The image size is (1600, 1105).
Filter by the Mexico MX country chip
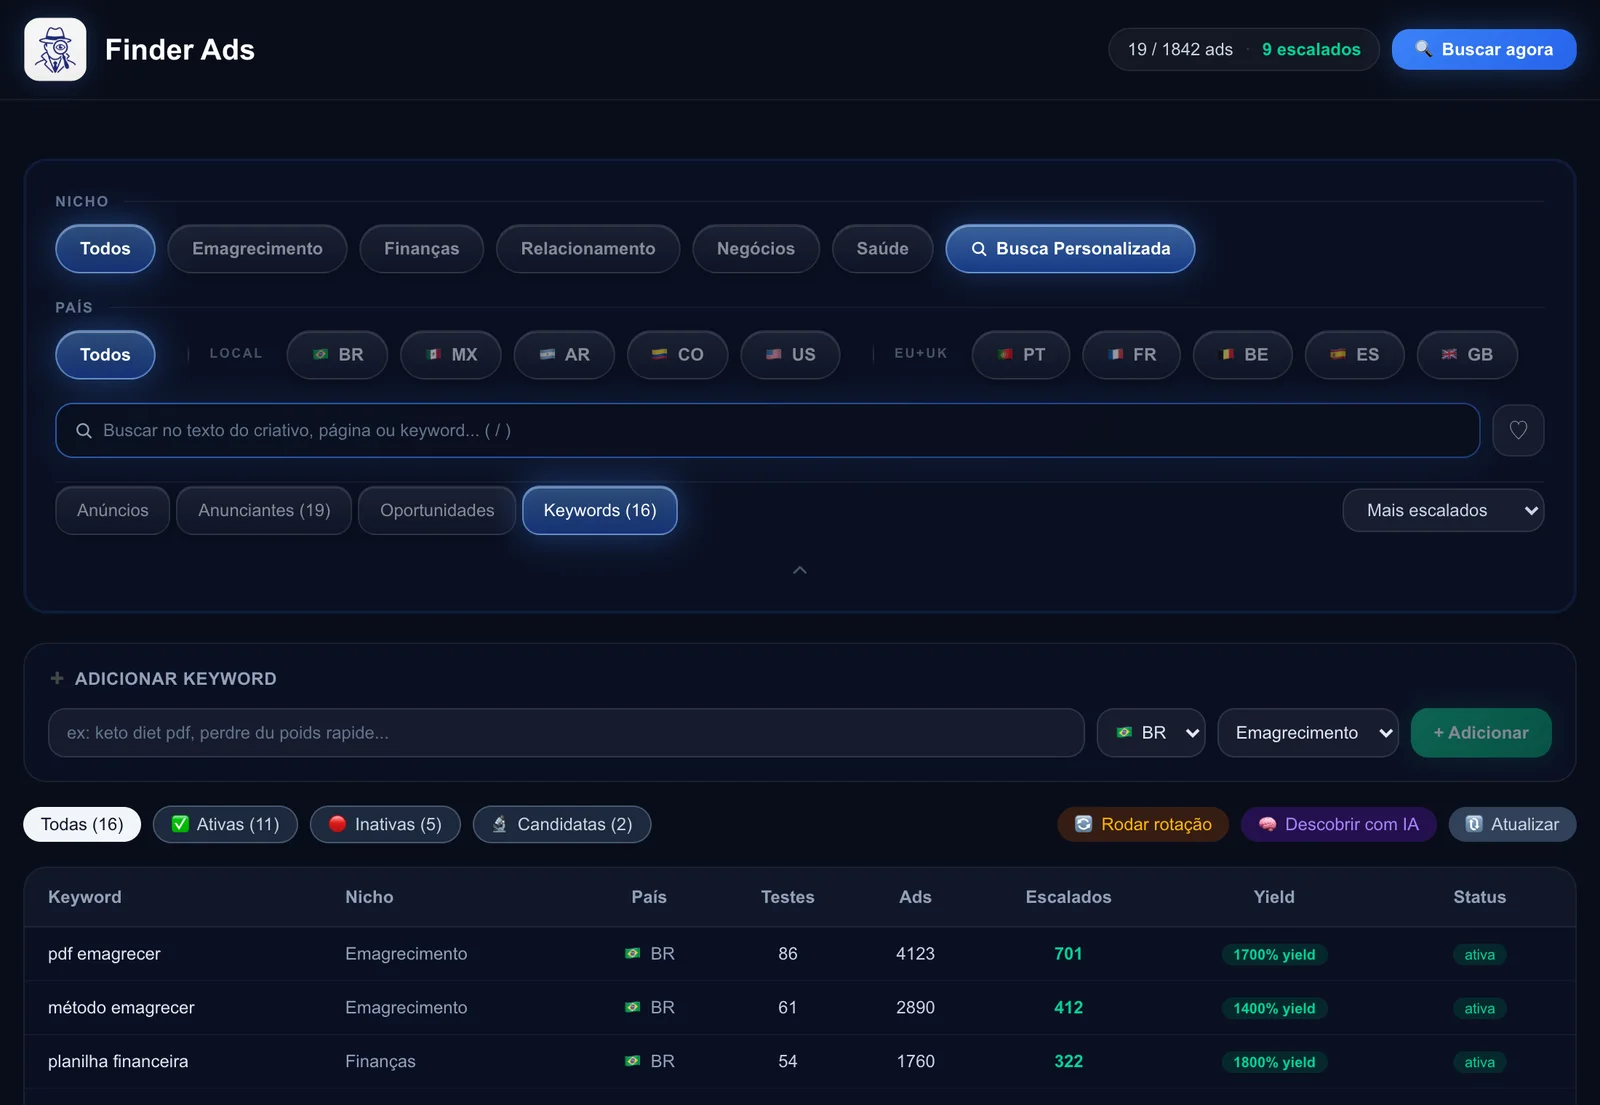click(451, 355)
